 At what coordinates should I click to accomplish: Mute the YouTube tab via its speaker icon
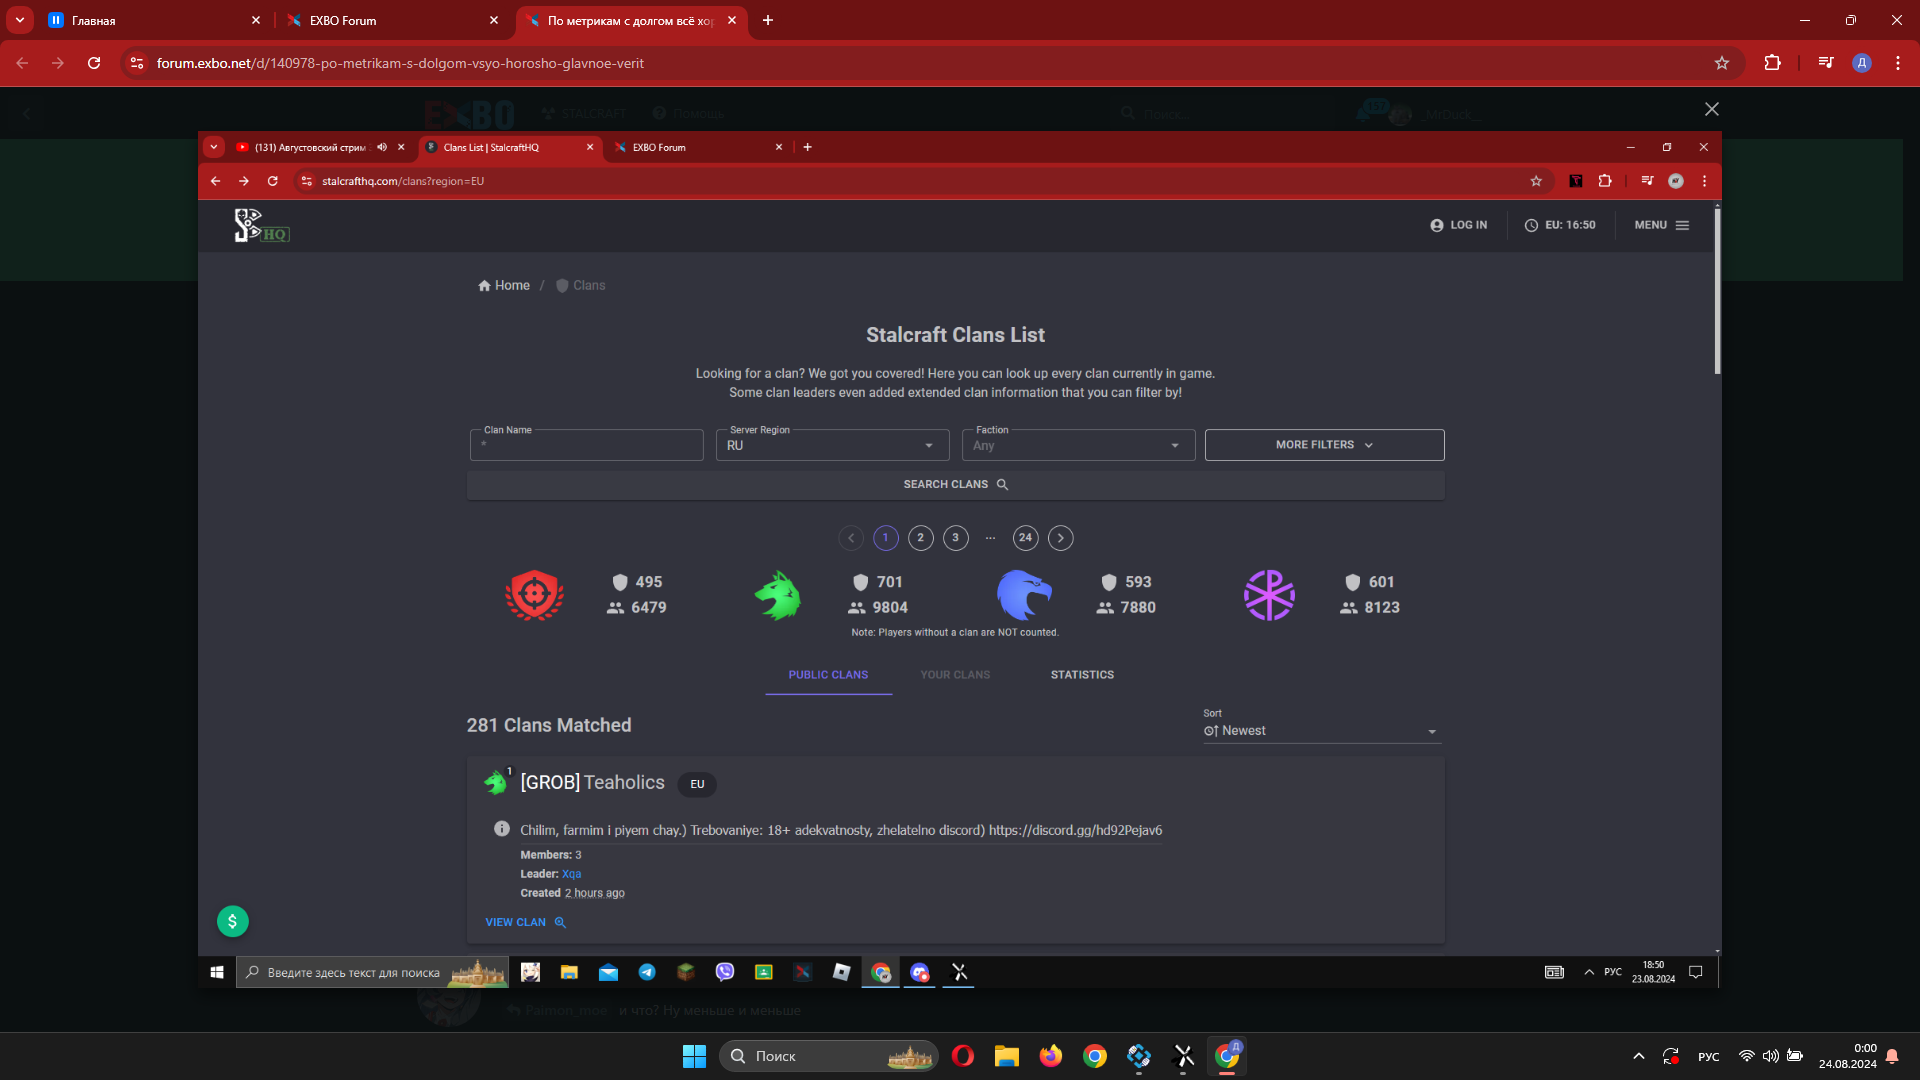tap(382, 147)
